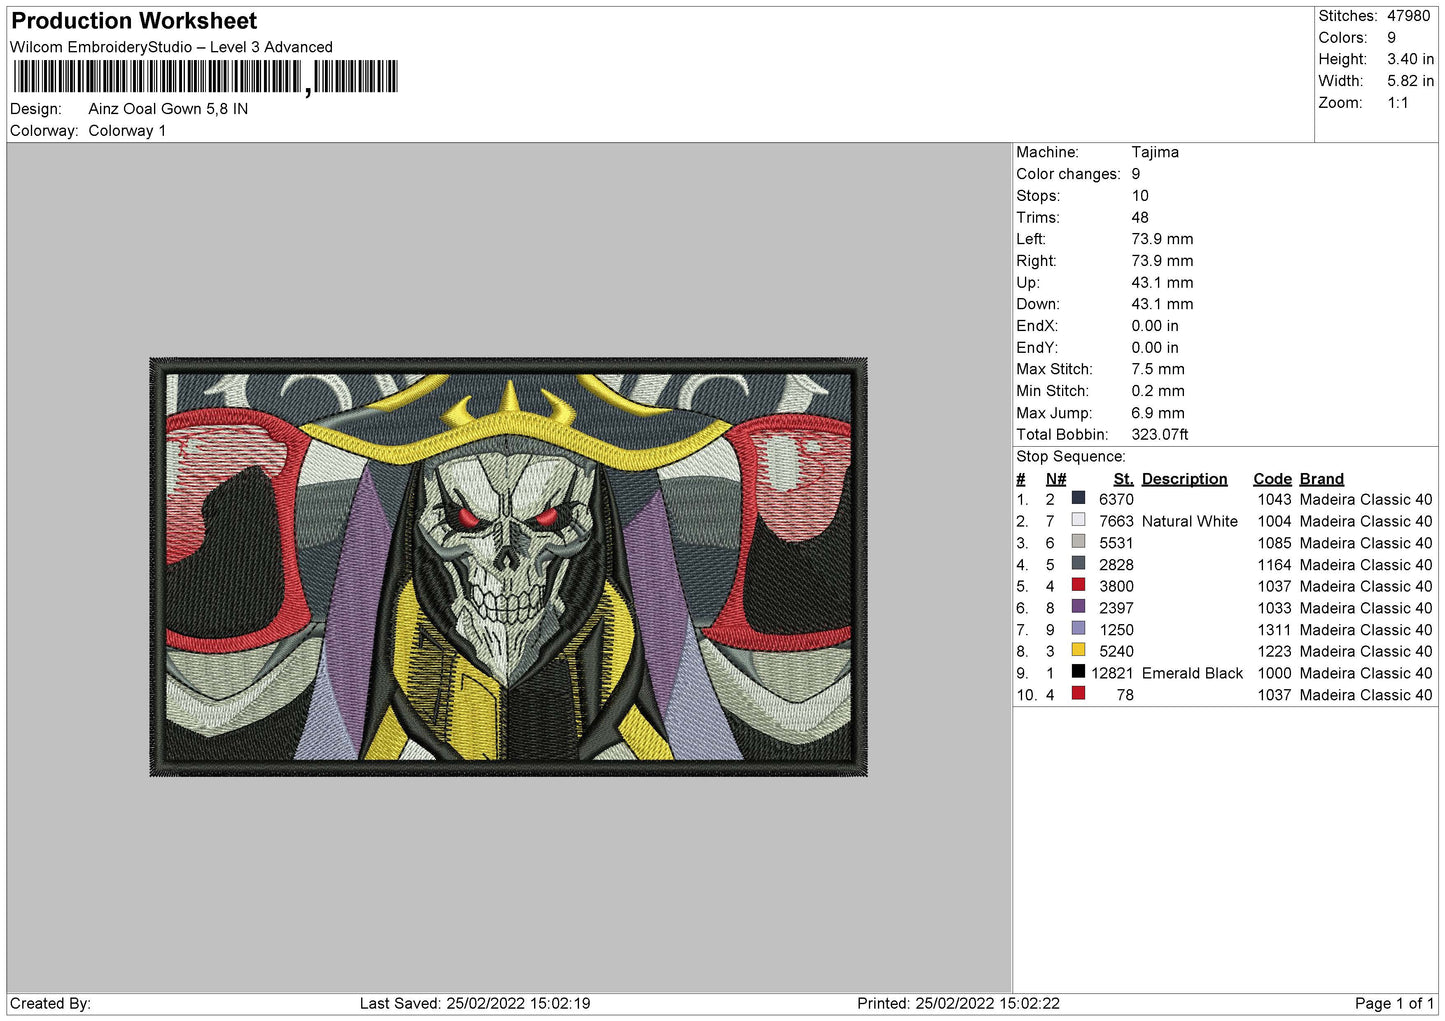Click the Description column header
The width and height of the screenshot is (1445, 1021).
1184,479
